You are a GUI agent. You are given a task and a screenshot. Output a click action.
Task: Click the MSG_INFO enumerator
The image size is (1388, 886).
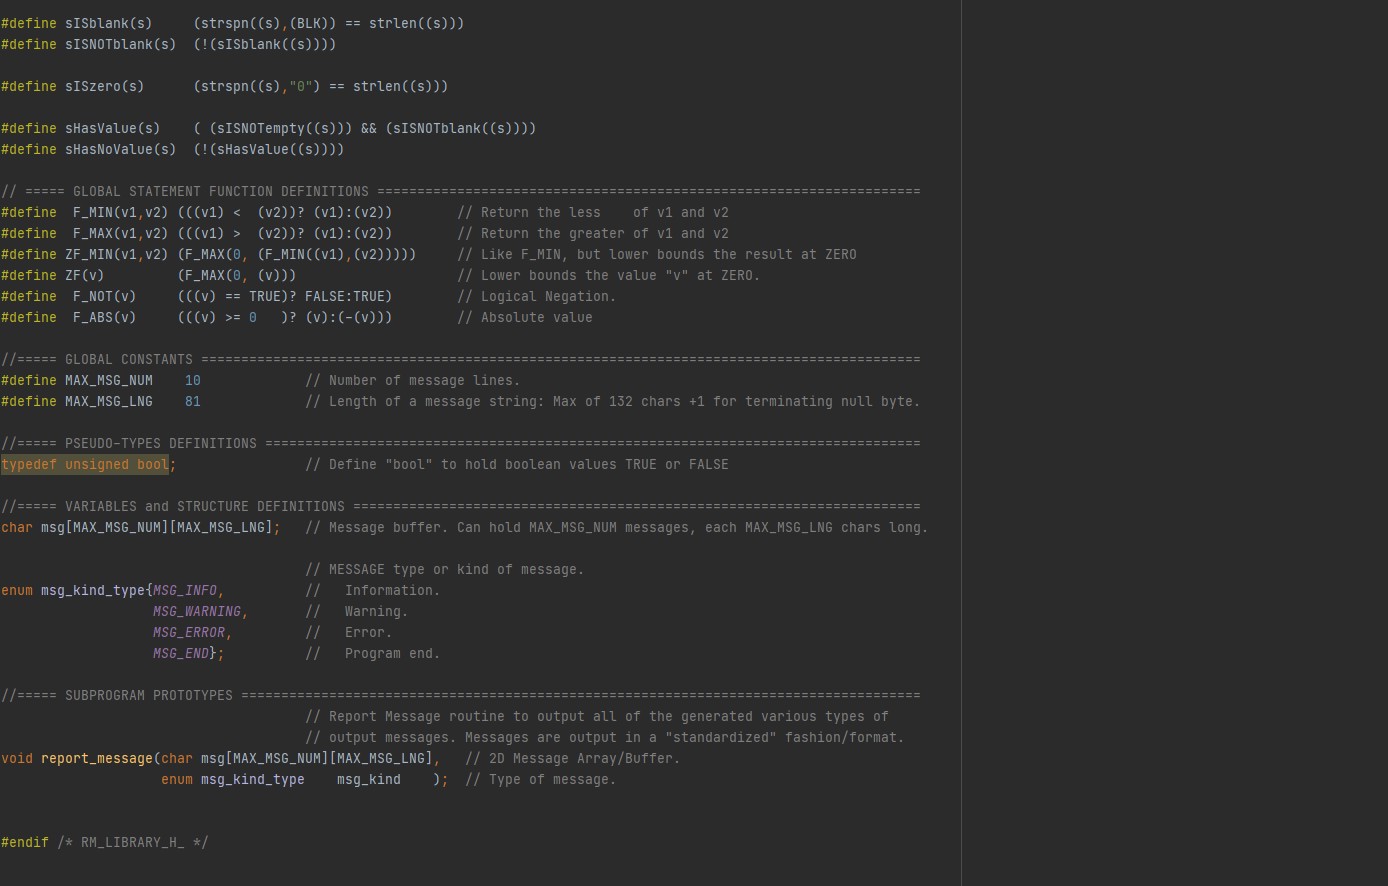click(185, 591)
